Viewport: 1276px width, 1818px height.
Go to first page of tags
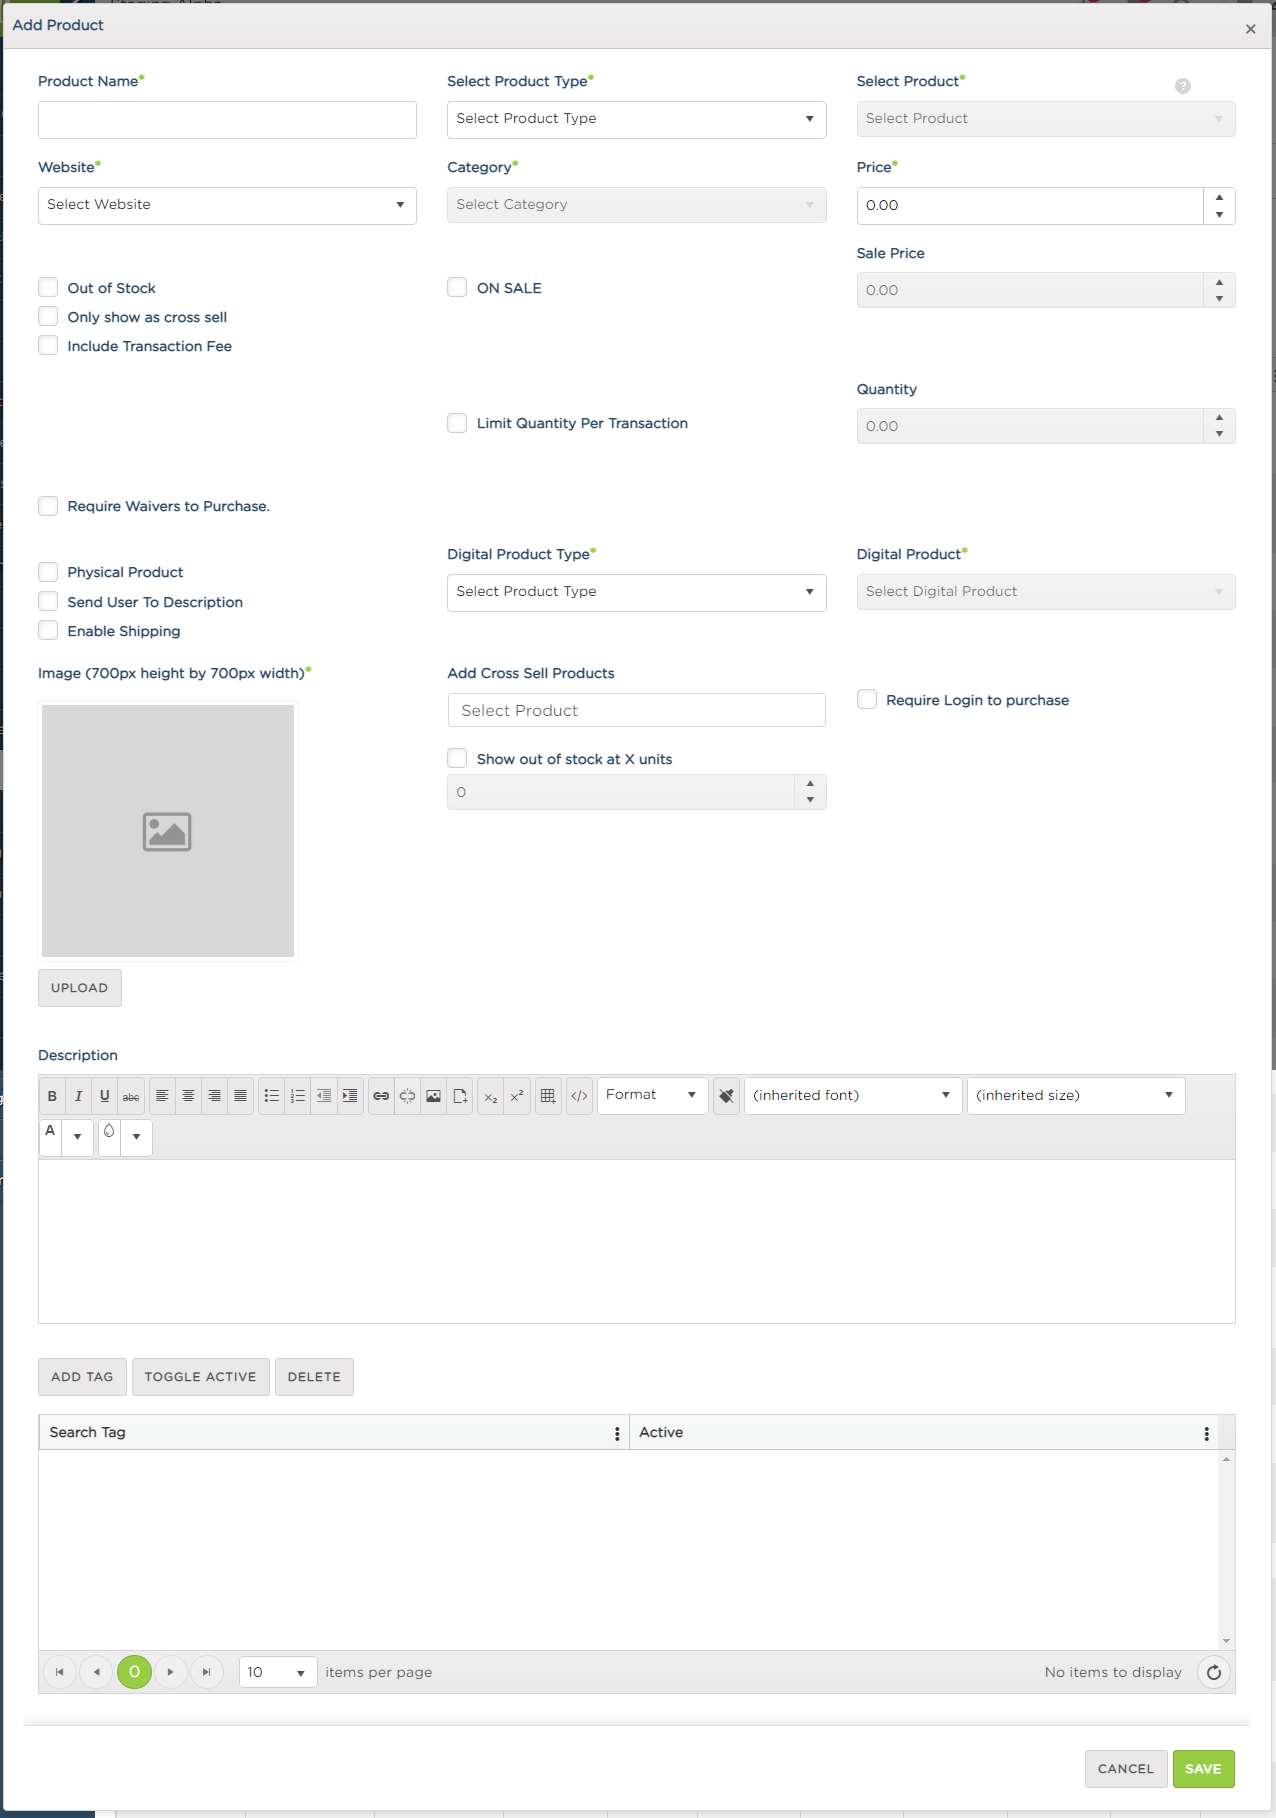coord(60,1672)
